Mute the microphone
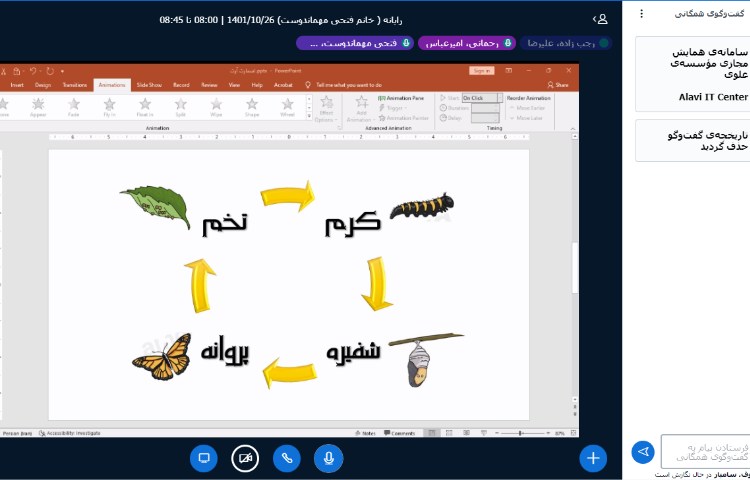Screen dimensions: 750x480 pos(328,458)
